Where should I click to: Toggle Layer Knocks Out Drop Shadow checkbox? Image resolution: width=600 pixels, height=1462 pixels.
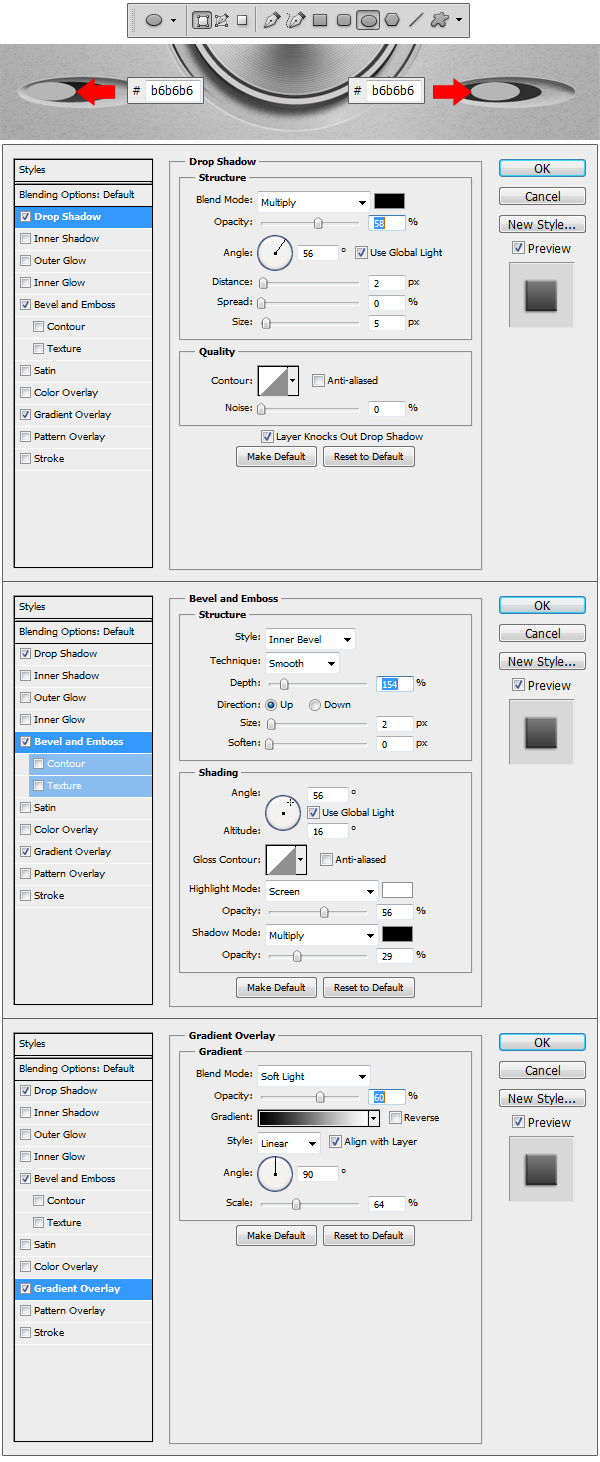(x=267, y=436)
